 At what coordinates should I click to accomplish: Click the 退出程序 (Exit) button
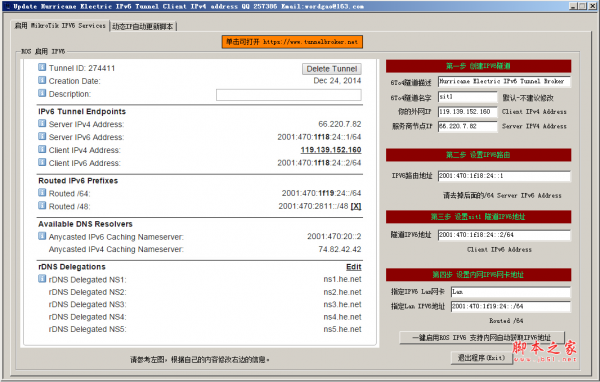click(481, 358)
